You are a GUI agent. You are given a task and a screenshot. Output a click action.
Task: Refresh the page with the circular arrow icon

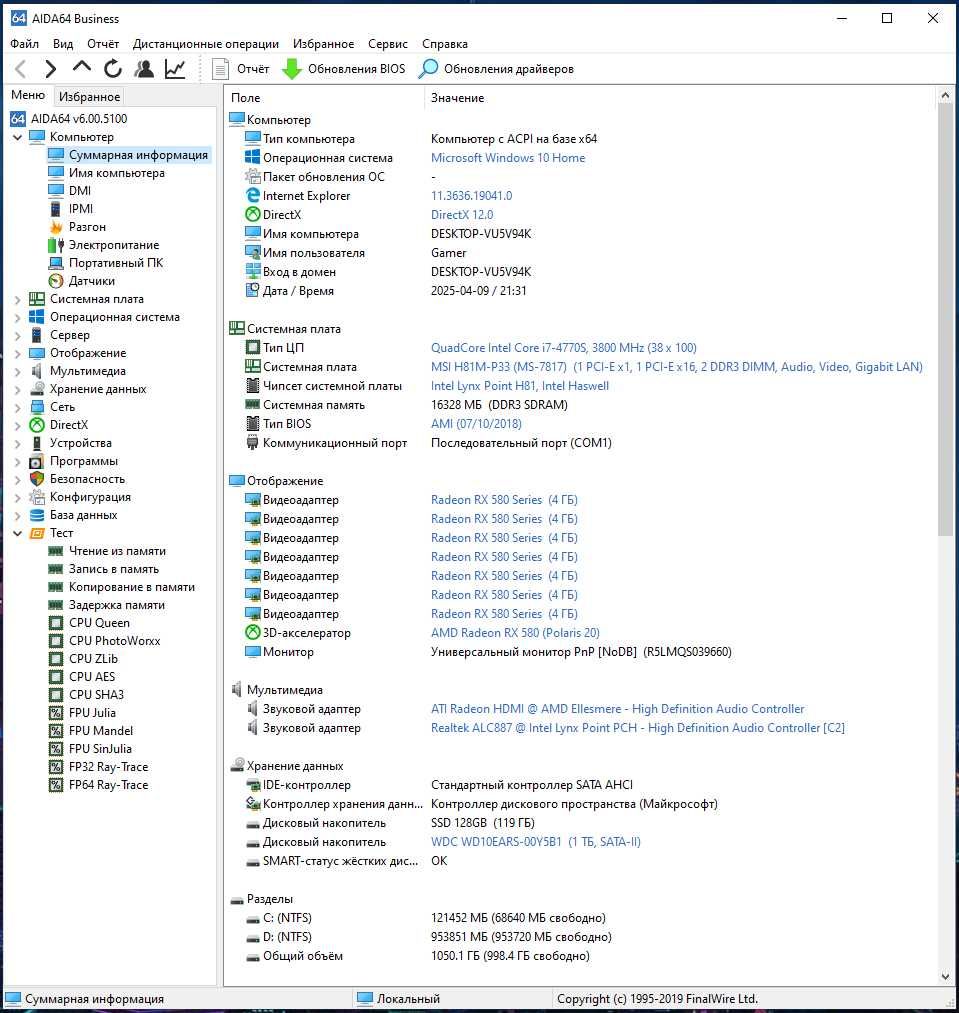pyautogui.click(x=113, y=68)
